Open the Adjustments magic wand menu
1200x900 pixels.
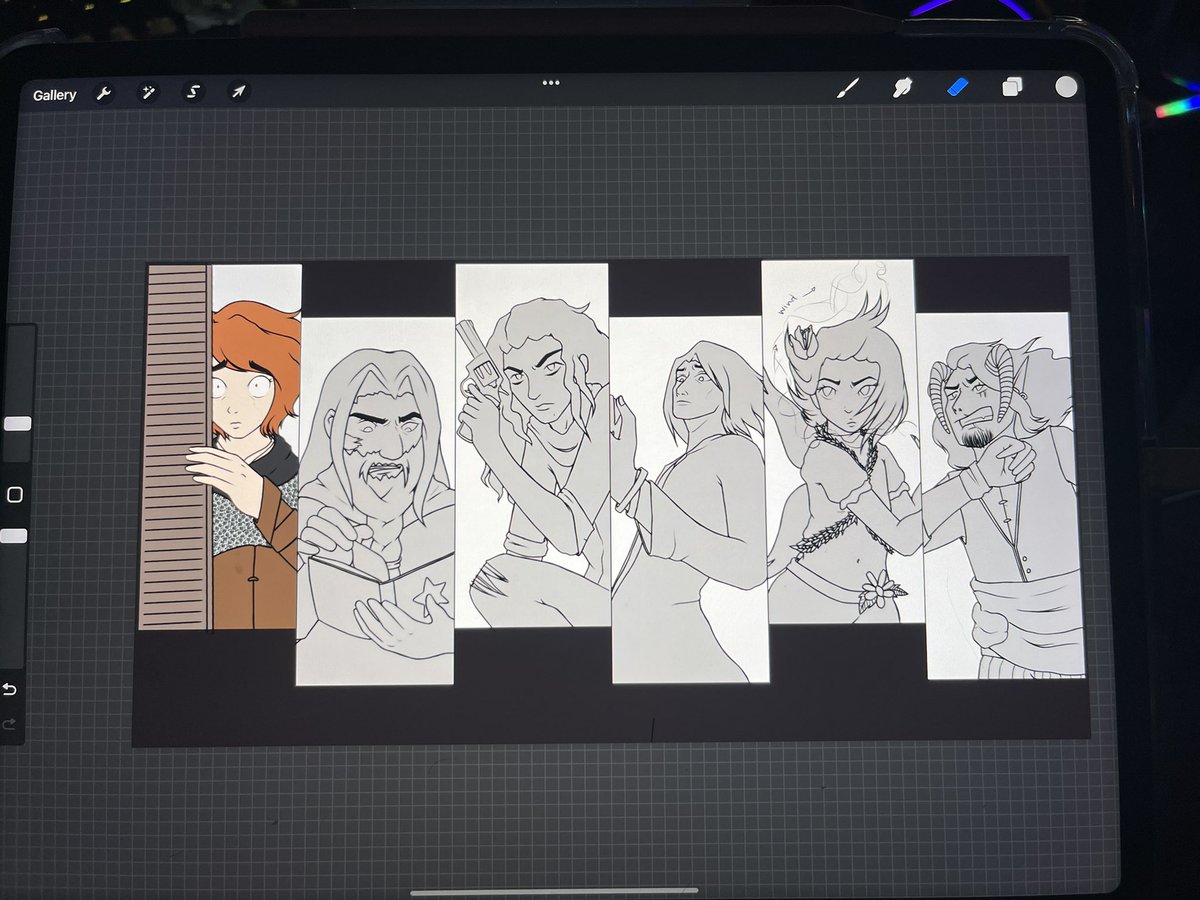tap(149, 93)
